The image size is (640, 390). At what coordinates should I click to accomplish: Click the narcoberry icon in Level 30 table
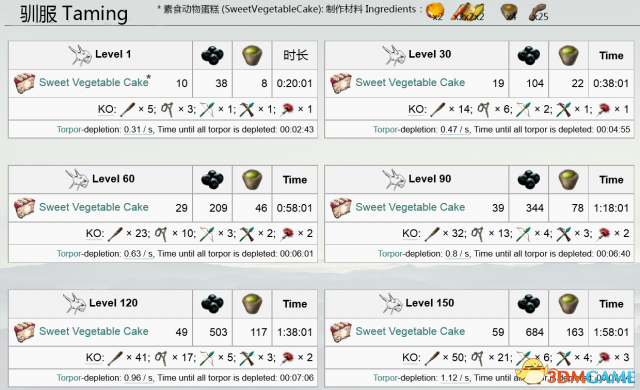(529, 55)
